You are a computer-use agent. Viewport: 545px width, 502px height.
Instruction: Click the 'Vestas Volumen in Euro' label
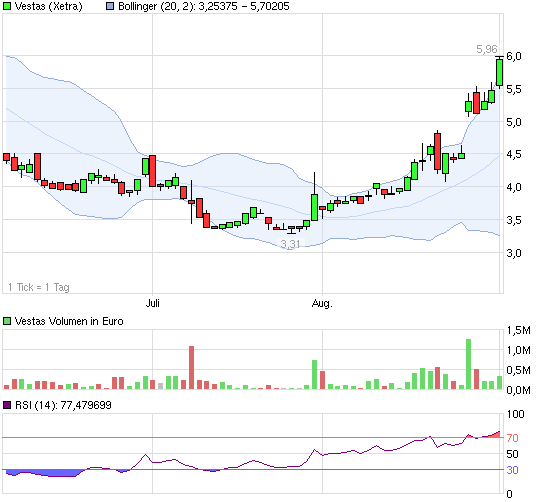[69, 321]
